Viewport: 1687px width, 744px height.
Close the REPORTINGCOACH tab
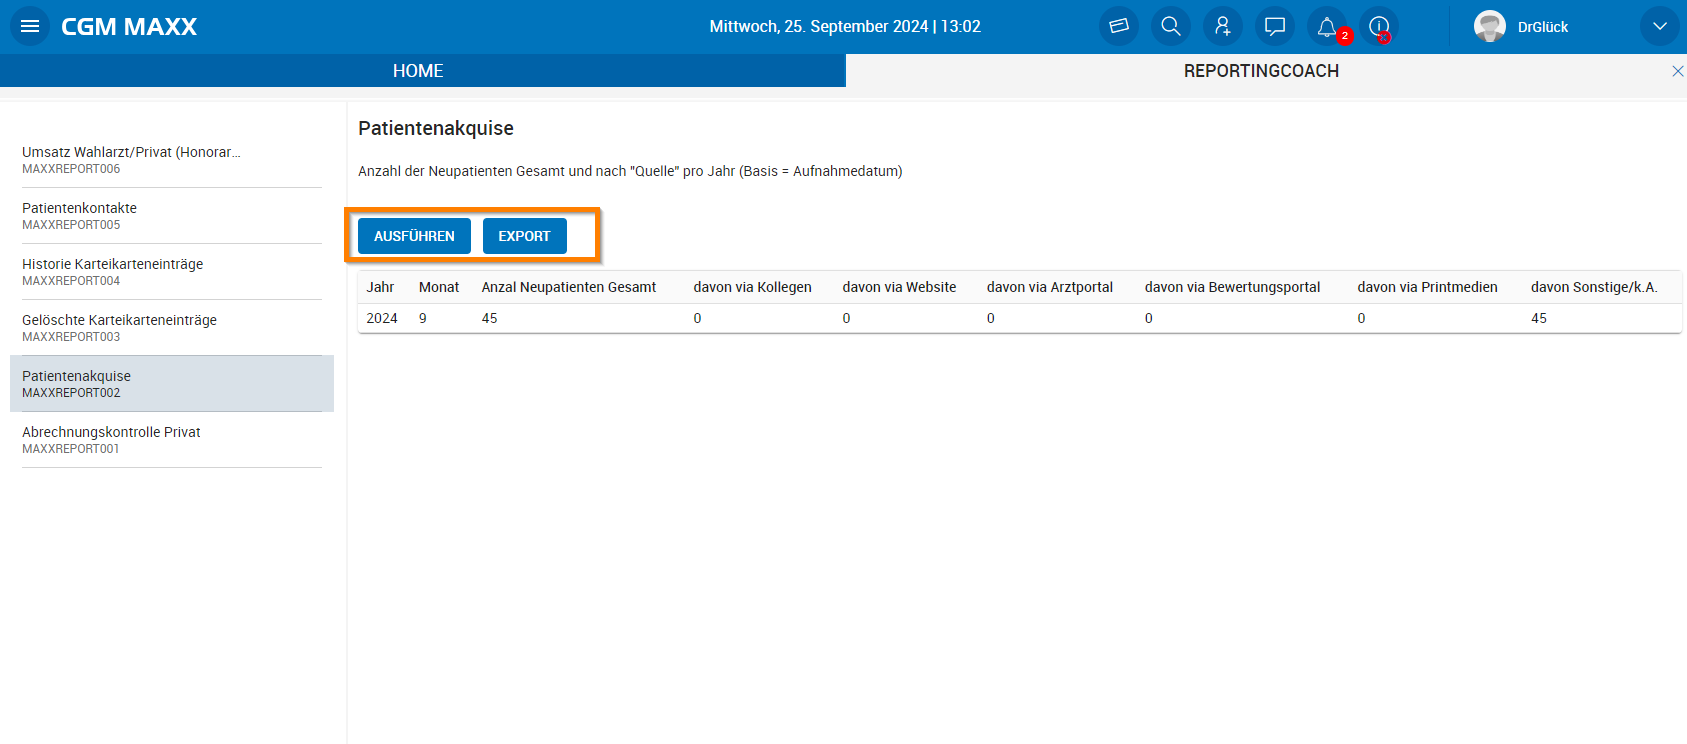click(x=1678, y=71)
